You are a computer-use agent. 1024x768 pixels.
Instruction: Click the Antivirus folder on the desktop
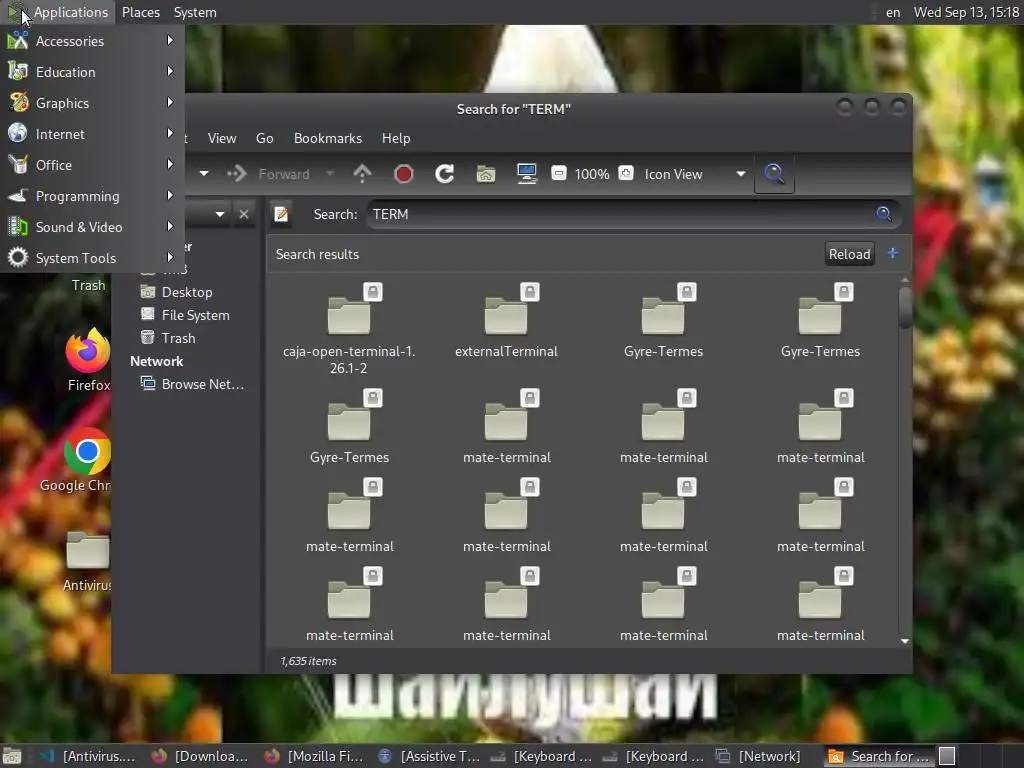coord(88,562)
